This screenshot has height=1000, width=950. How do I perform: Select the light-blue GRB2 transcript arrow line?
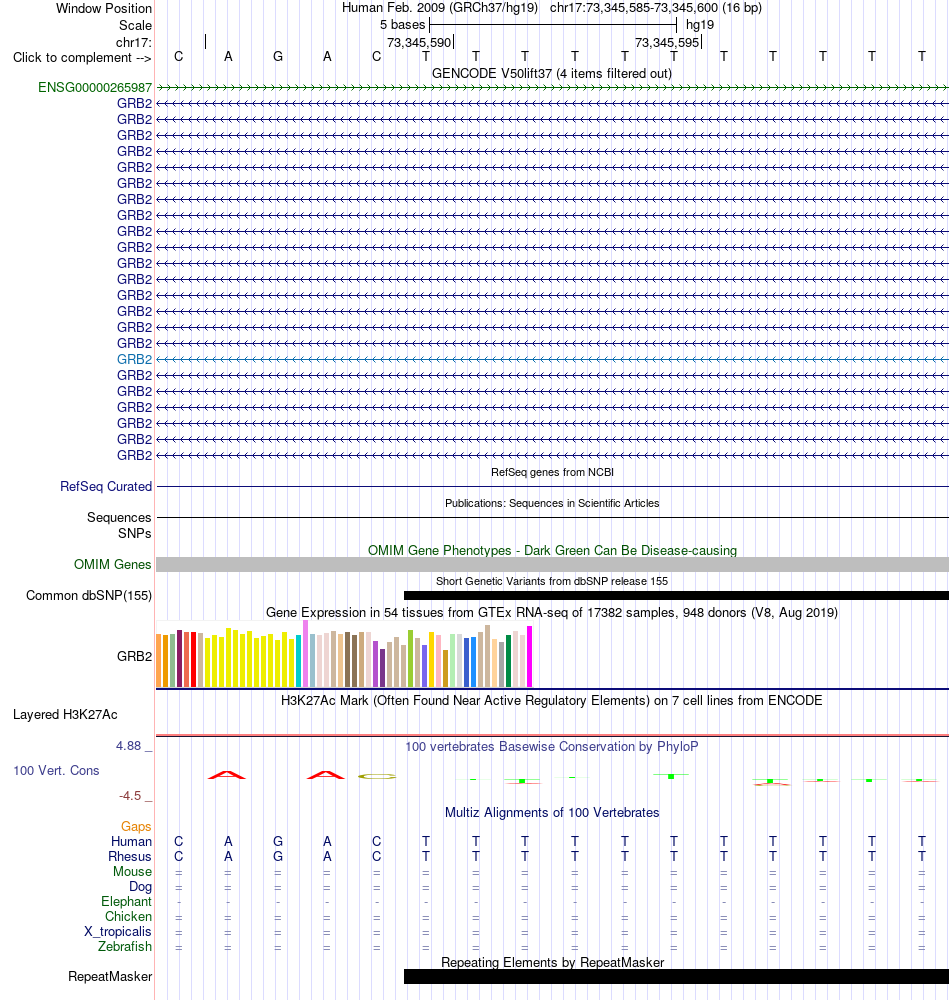(553, 359)
